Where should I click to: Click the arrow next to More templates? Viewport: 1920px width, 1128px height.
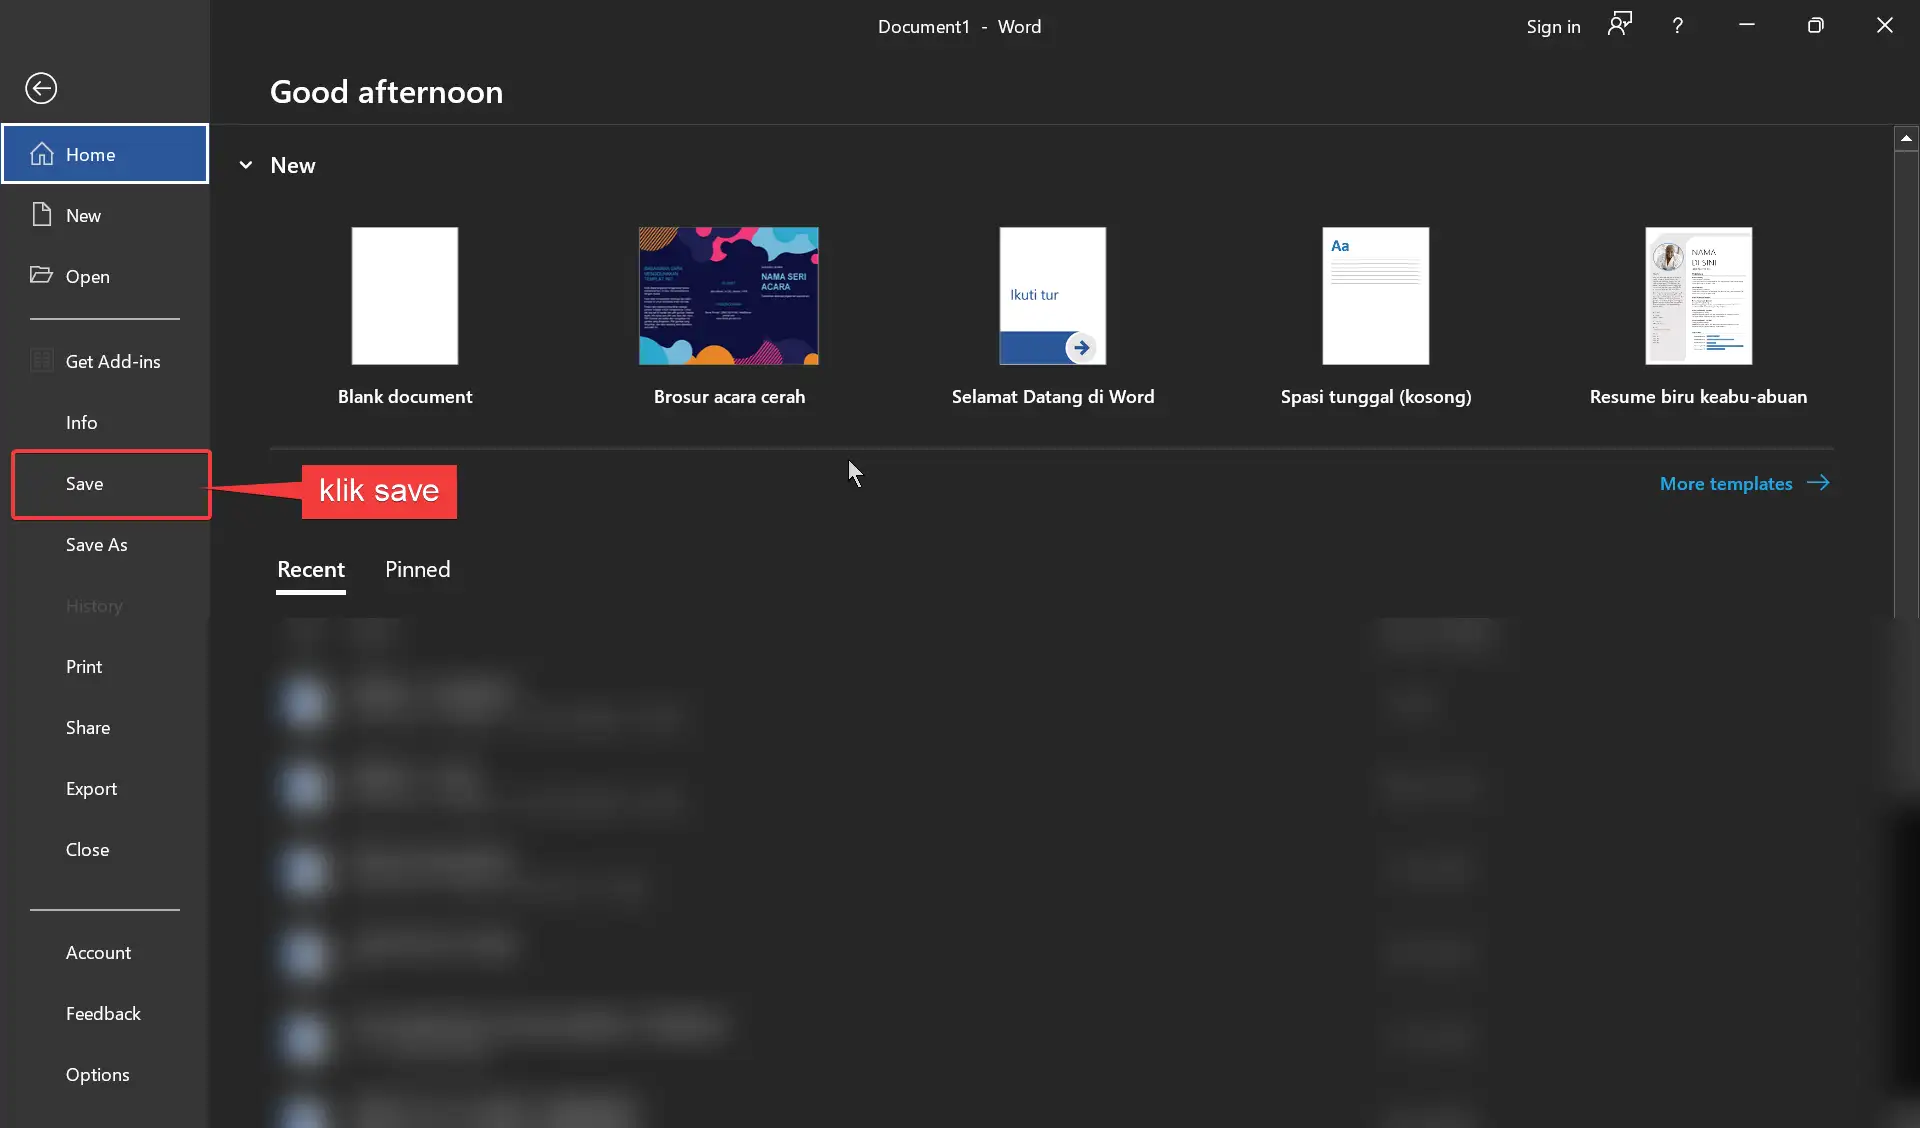pyautogui.click(x=1818, y=483)
